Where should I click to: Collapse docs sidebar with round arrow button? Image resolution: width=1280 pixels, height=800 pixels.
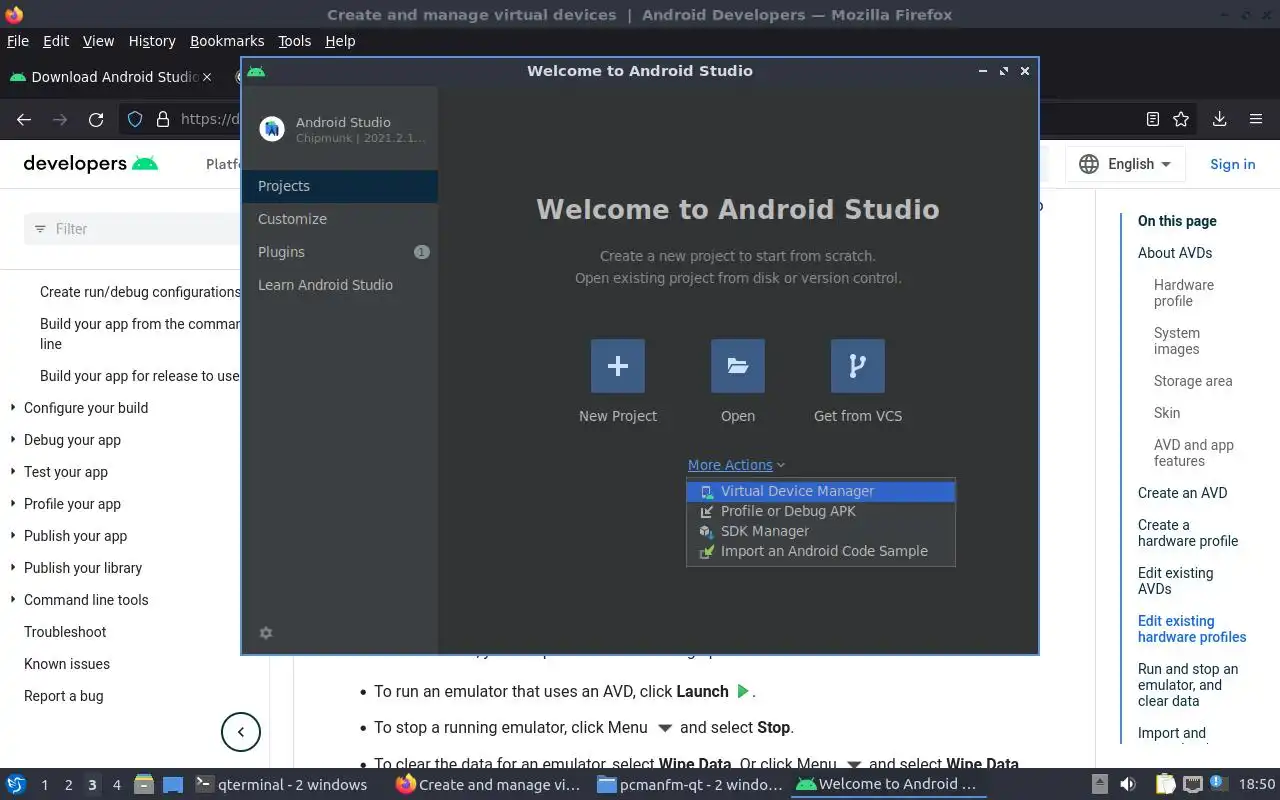241,732
